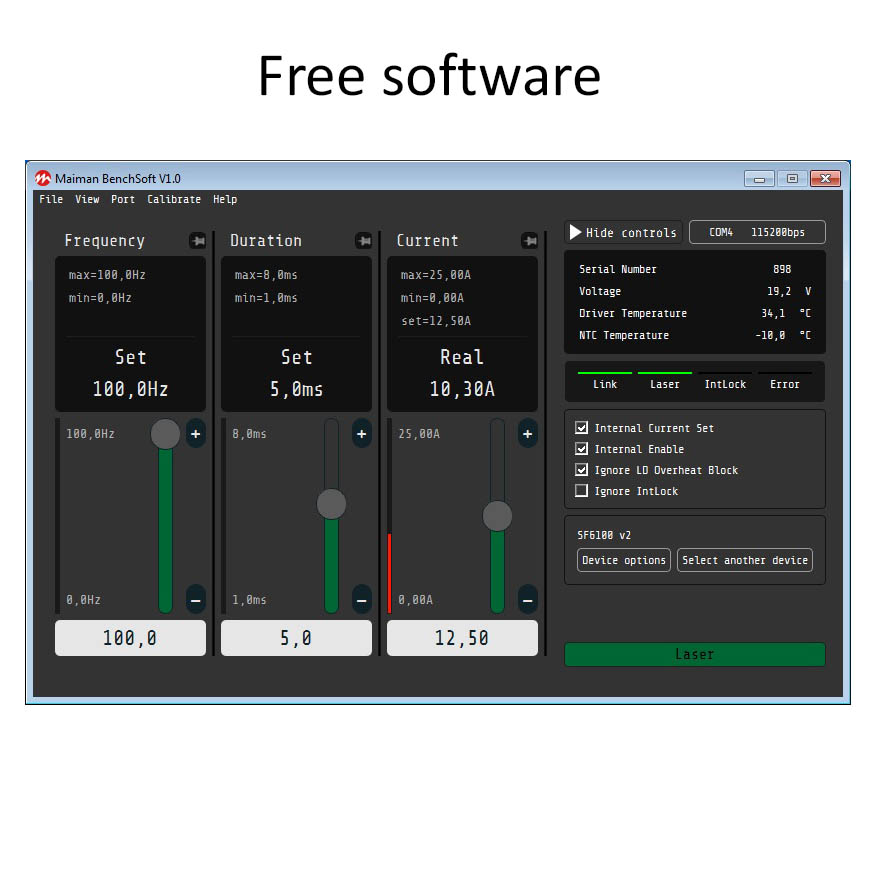
Task: Click the Current value field showing 12,50
Action: 462,638
